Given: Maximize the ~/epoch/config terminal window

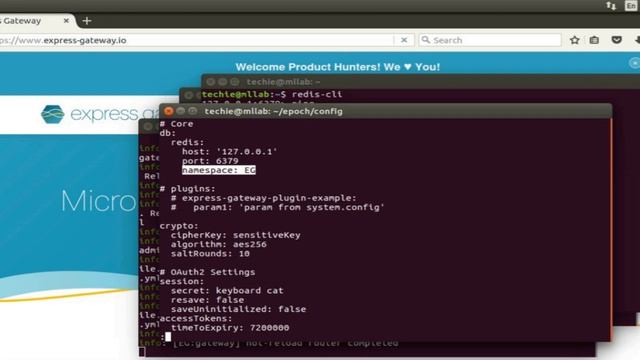Looking at the screenshot, I should point(193,111).
